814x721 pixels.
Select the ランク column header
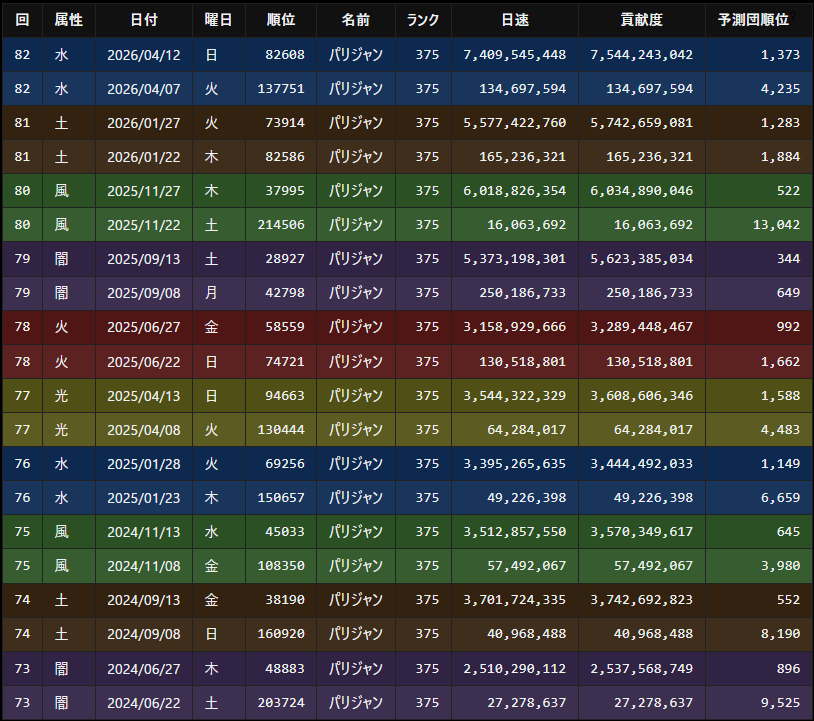coord(423,20)
